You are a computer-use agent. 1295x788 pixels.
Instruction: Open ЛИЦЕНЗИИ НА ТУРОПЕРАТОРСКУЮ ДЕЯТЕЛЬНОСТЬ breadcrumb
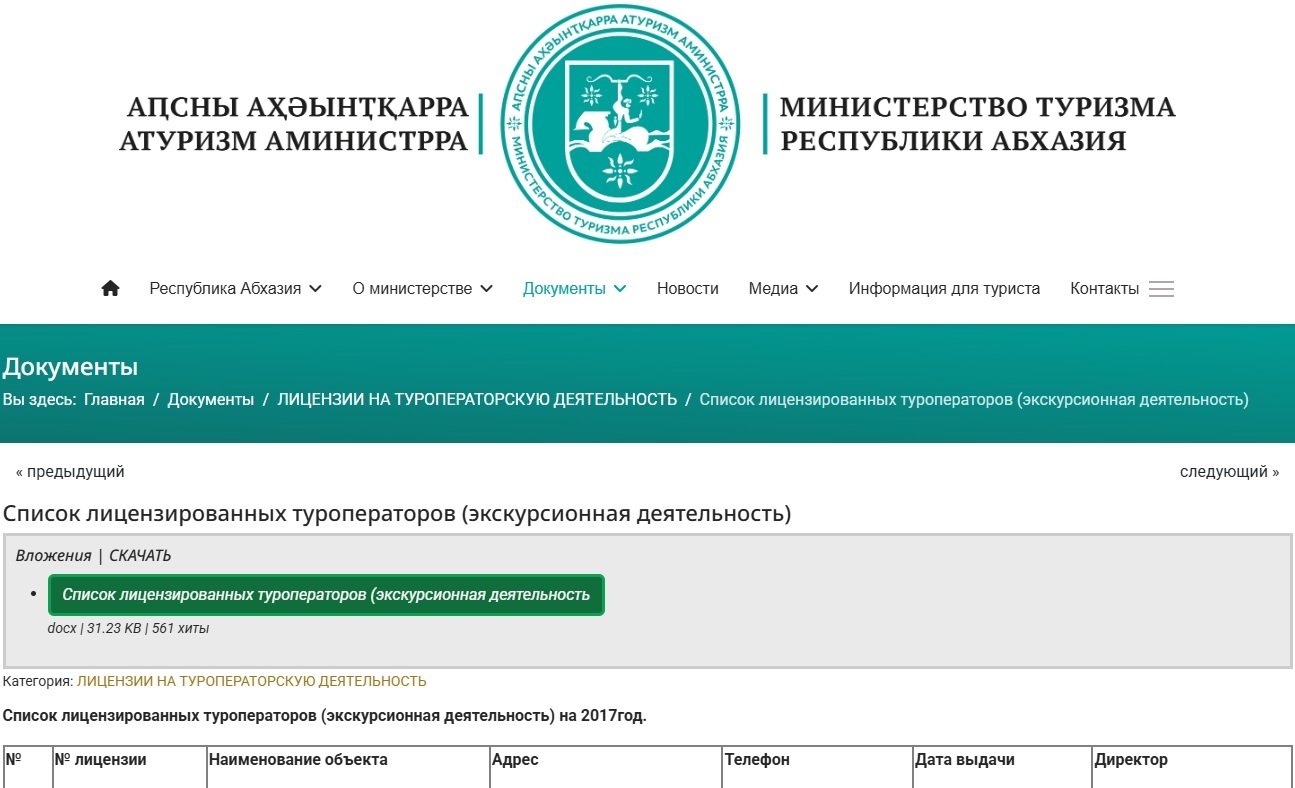point(477,400)
